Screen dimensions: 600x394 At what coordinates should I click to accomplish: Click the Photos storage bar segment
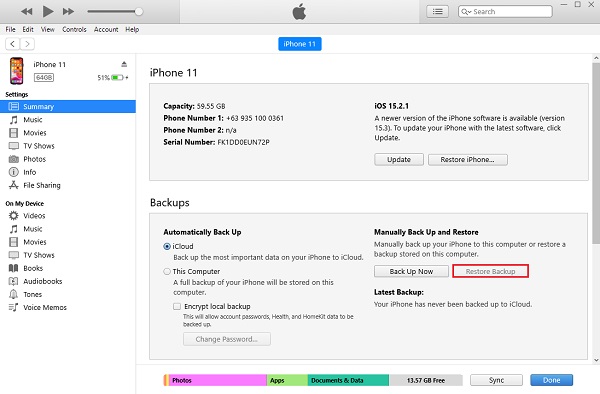[x=217, y=380]
